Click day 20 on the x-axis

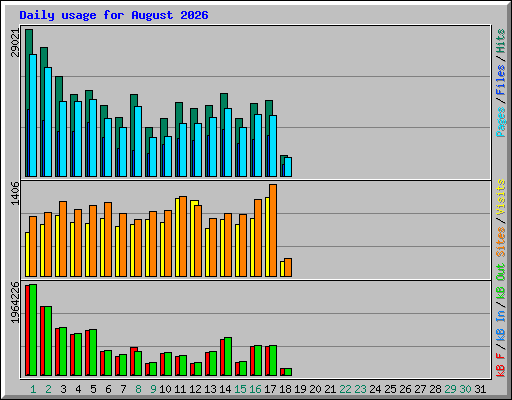[x=315, y=389]
